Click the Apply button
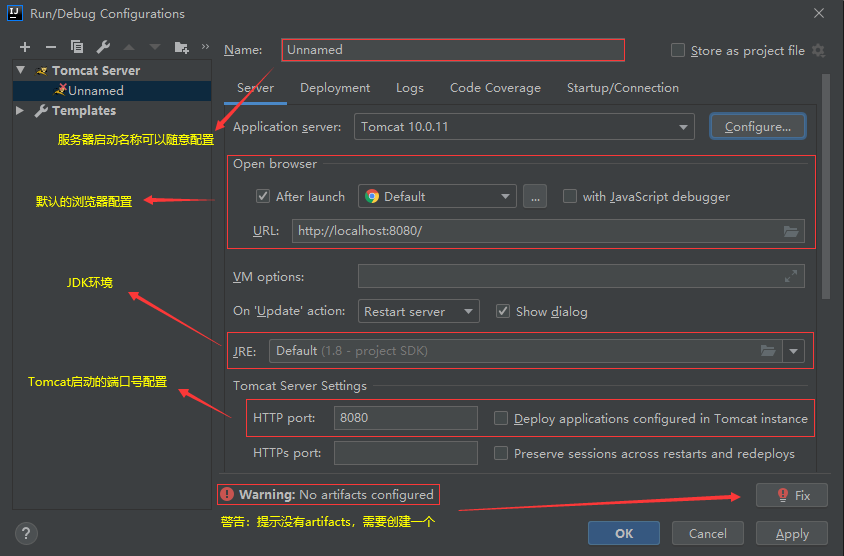Image resolution: width=844 pixels, height=556 pixels. [x=792, y=533]
